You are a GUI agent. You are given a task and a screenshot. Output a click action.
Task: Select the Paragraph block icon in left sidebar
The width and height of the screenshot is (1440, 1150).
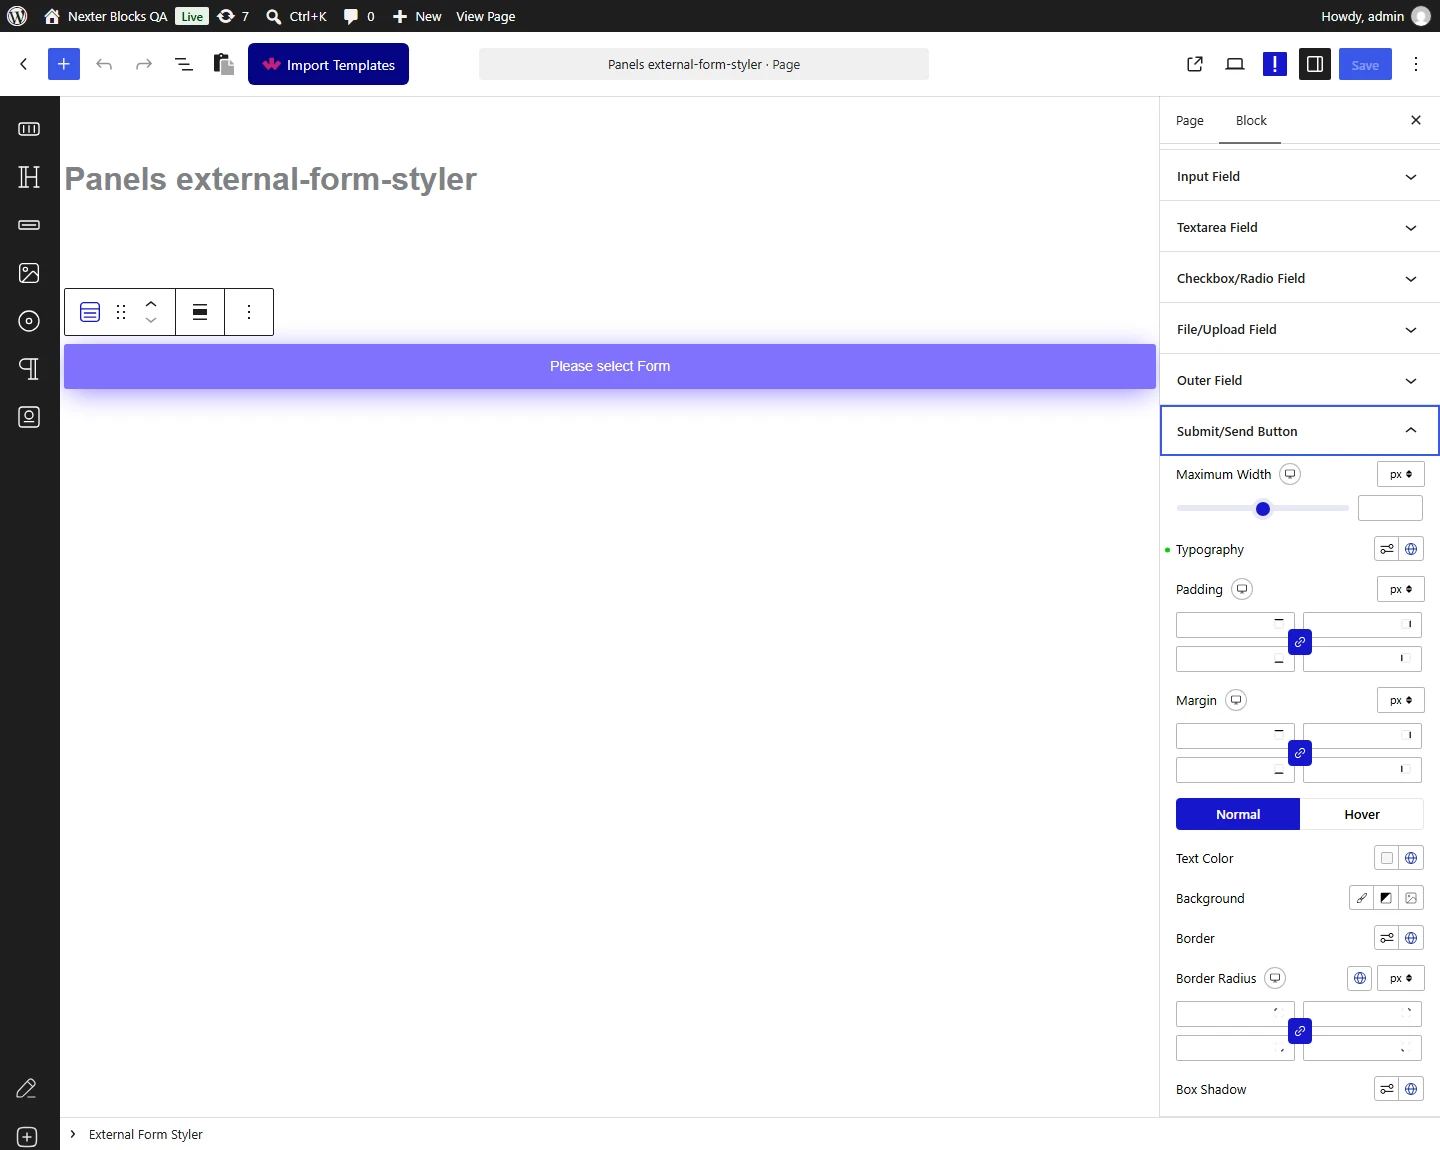[29, 369]
